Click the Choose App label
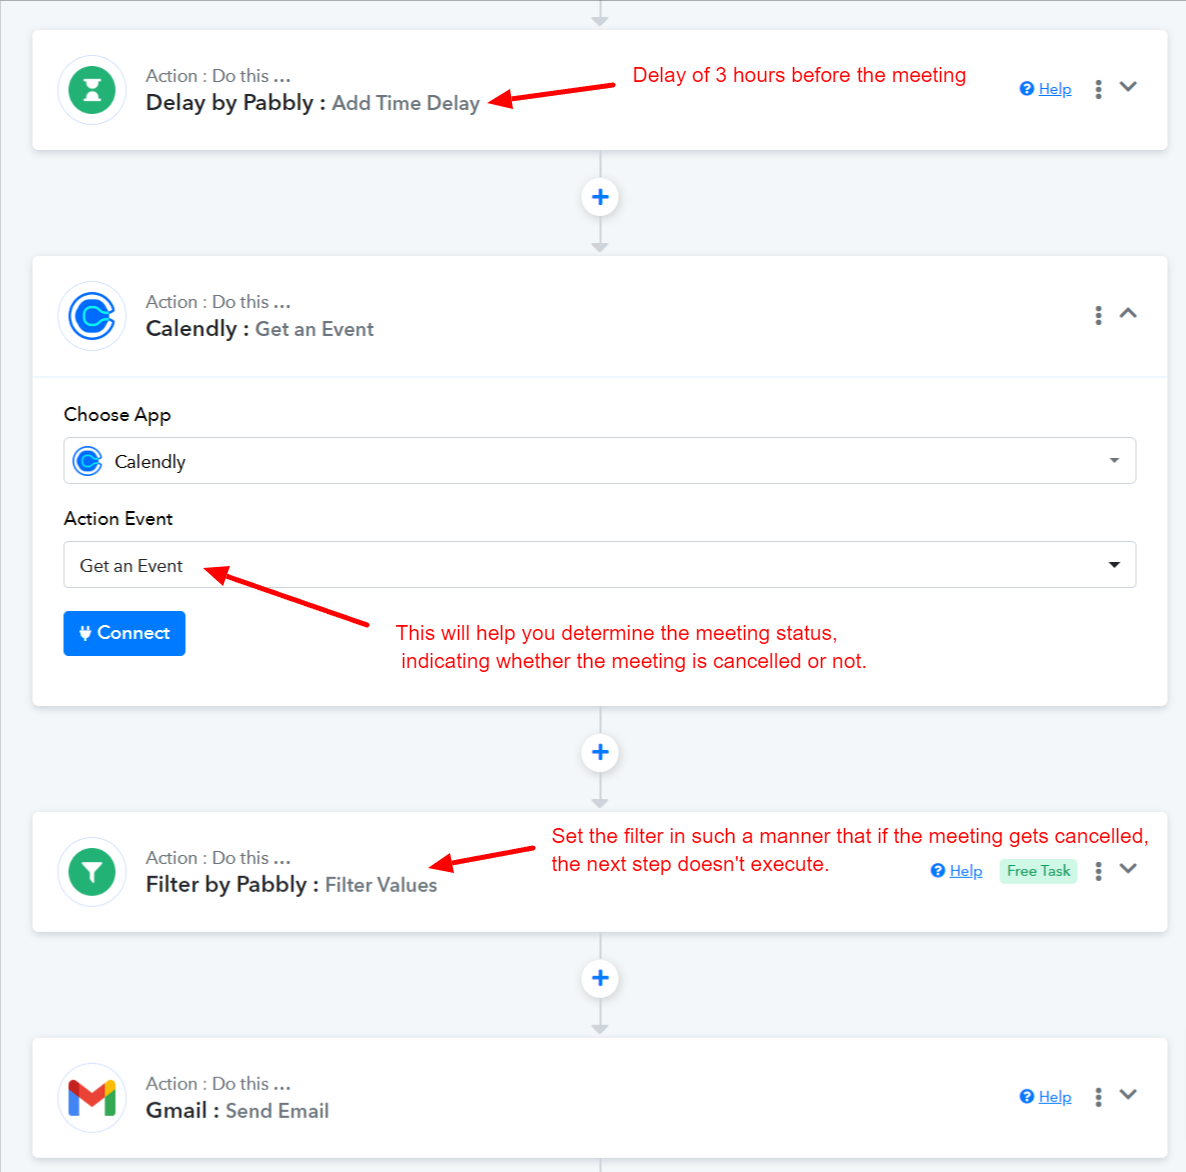Viewport: 1186px width, 1172px height. pyautogui.click(x=117, y=415)
